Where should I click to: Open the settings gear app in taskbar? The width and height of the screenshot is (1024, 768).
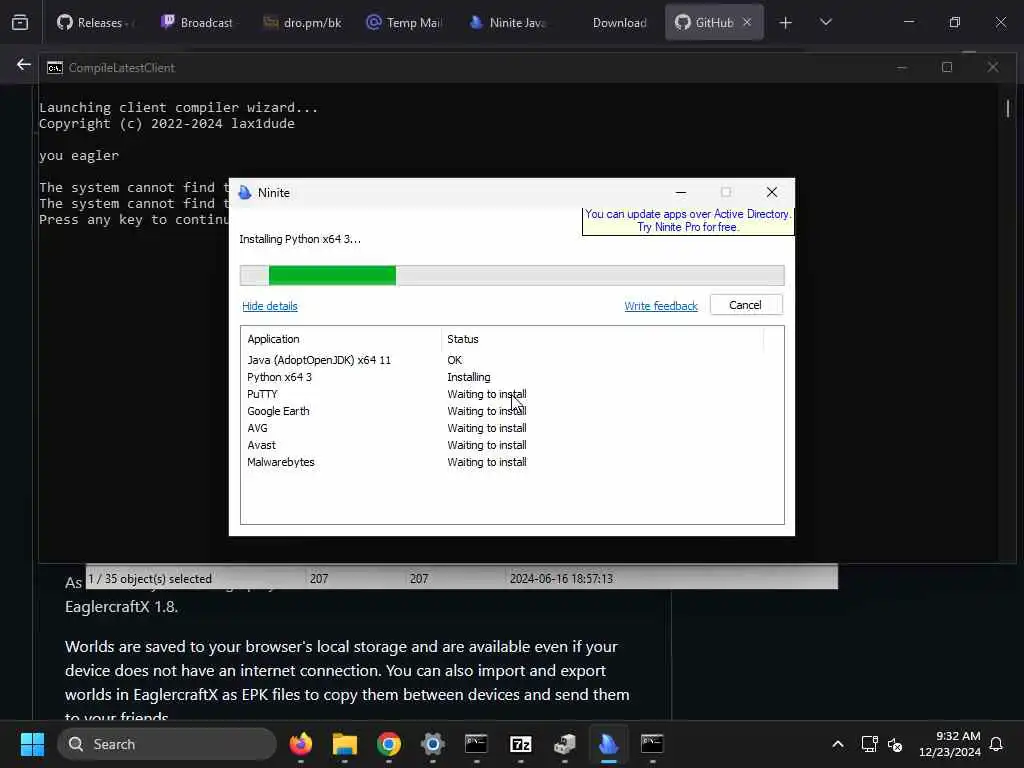432,744
